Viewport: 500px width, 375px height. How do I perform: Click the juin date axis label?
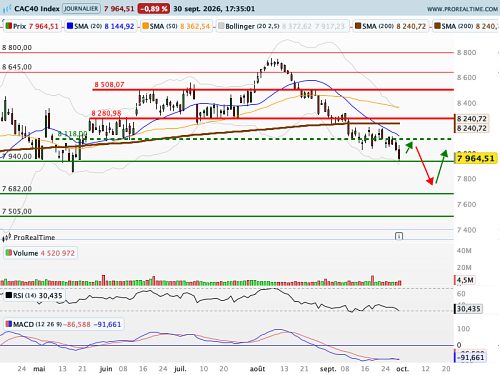[x=106, y=369]
